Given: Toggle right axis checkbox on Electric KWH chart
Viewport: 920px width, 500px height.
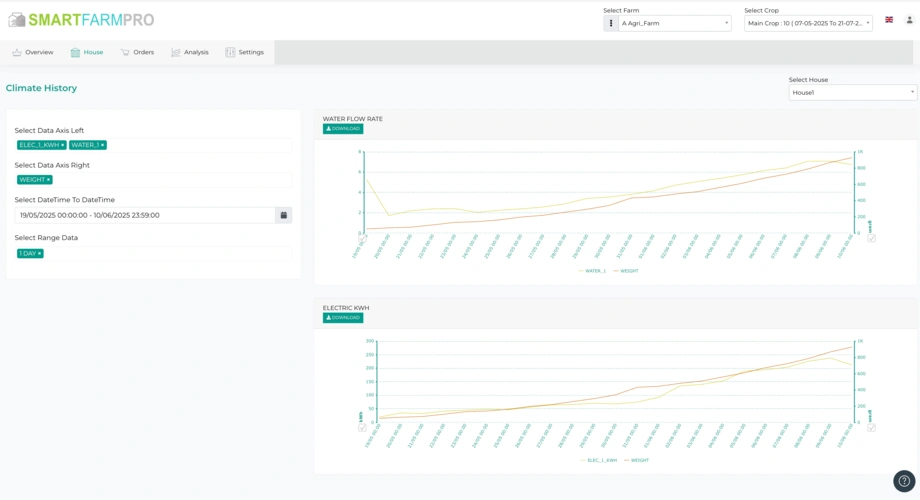Looking at the screenshot, I should (871, 428).
